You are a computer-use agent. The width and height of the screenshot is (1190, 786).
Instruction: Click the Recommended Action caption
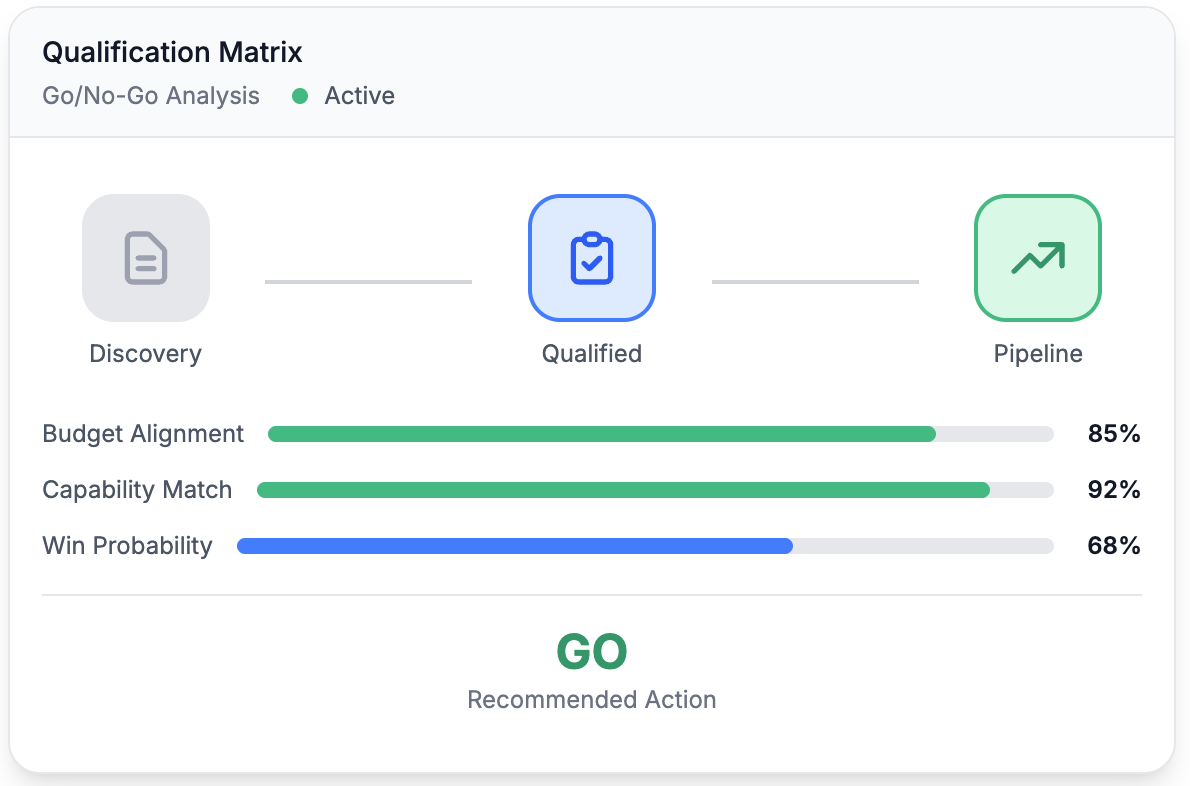[x=592, y=700]
